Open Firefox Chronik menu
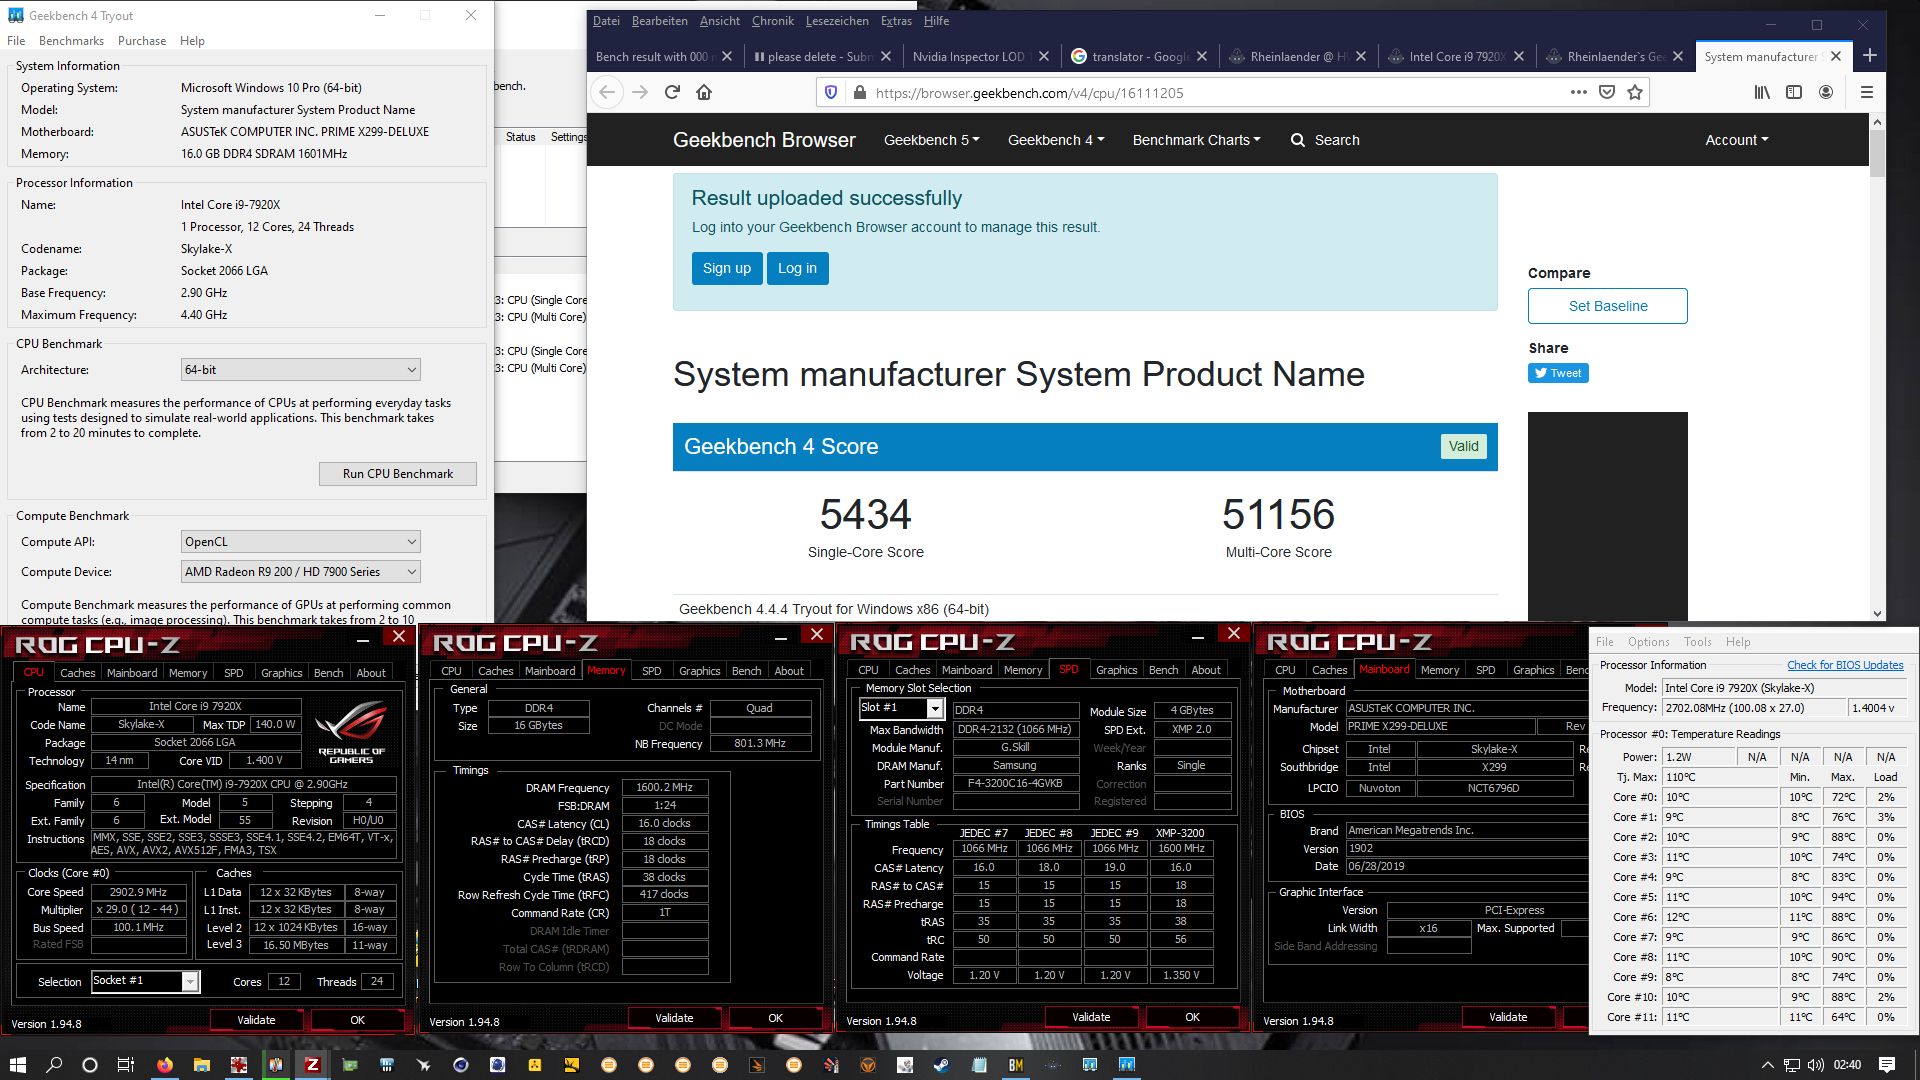The width and height of the screenshot is (1920, 1080). coord(773,21)
